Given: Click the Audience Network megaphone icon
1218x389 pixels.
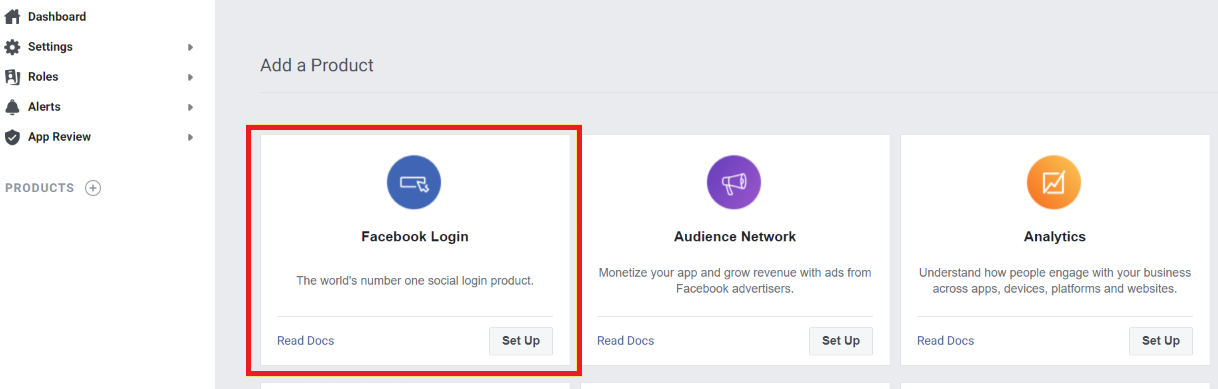Looking at the screenshot, I should pos(734,183).
